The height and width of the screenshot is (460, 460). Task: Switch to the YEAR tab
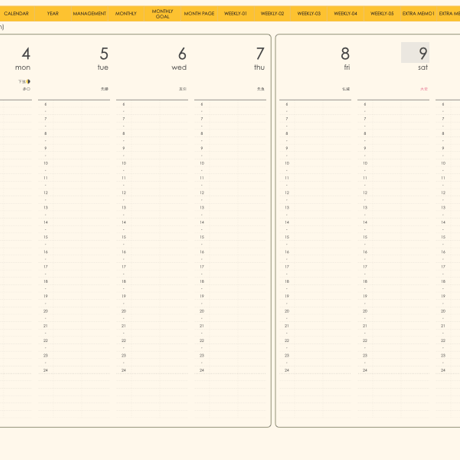tap(53, 14)
